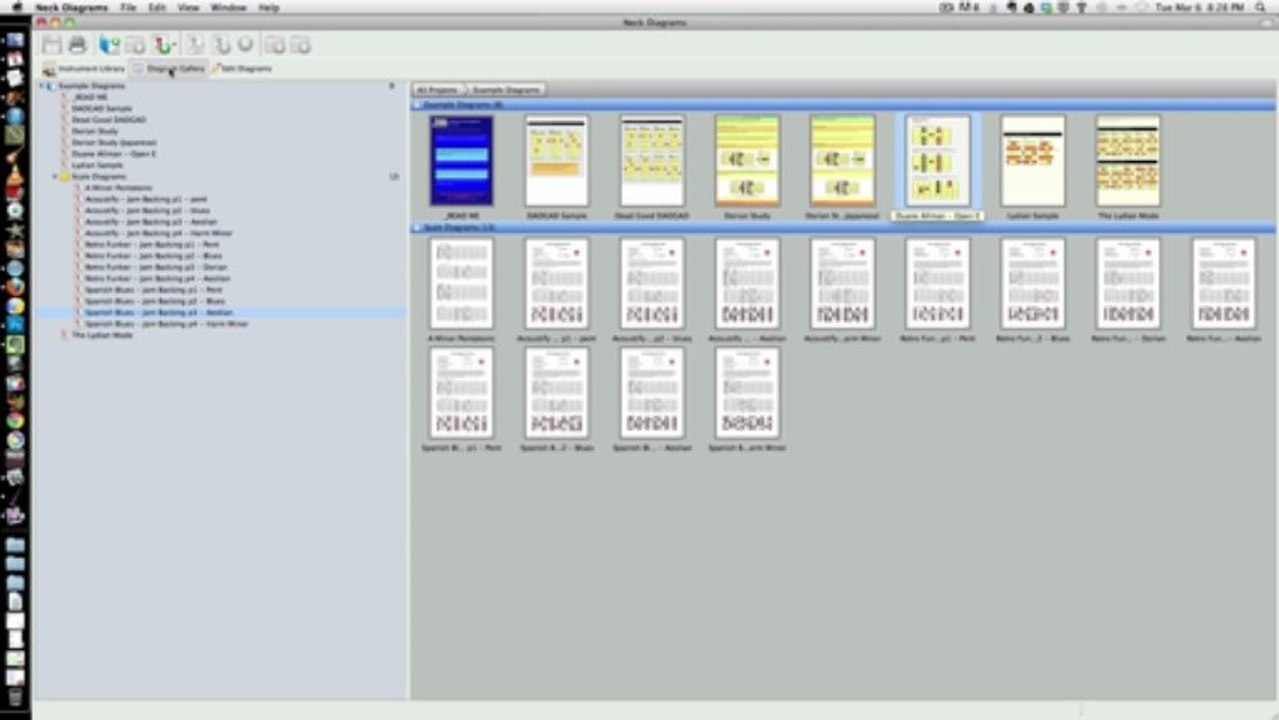Select the Duane Allman - Open E thumbnail

coord(938,161)
